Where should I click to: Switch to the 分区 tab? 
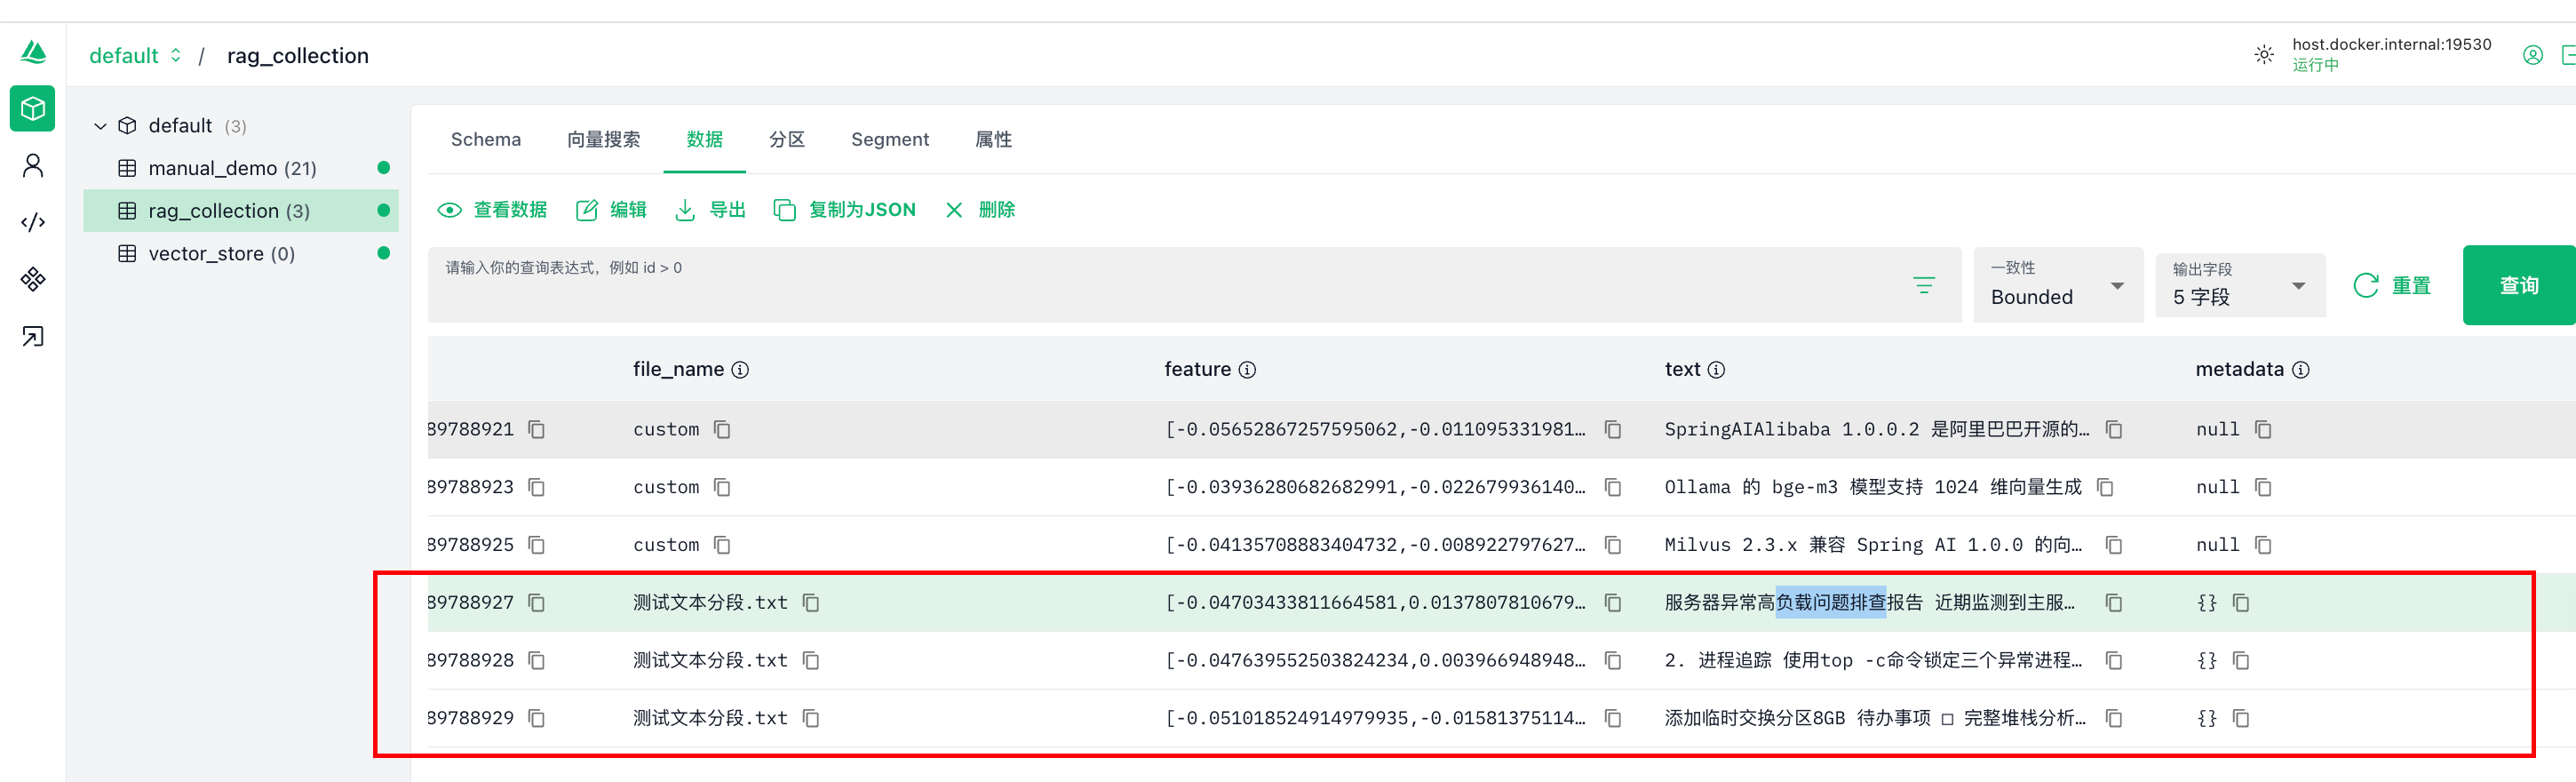[787, 140]
